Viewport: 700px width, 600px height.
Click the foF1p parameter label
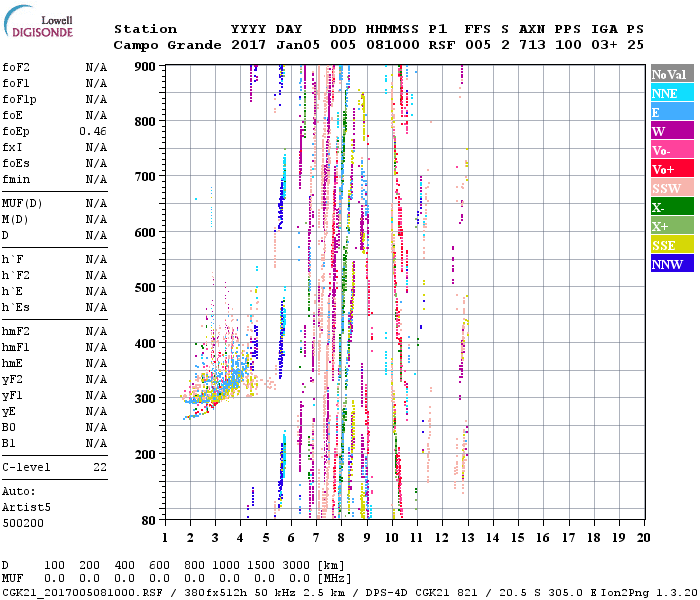[x=19, y=100]
